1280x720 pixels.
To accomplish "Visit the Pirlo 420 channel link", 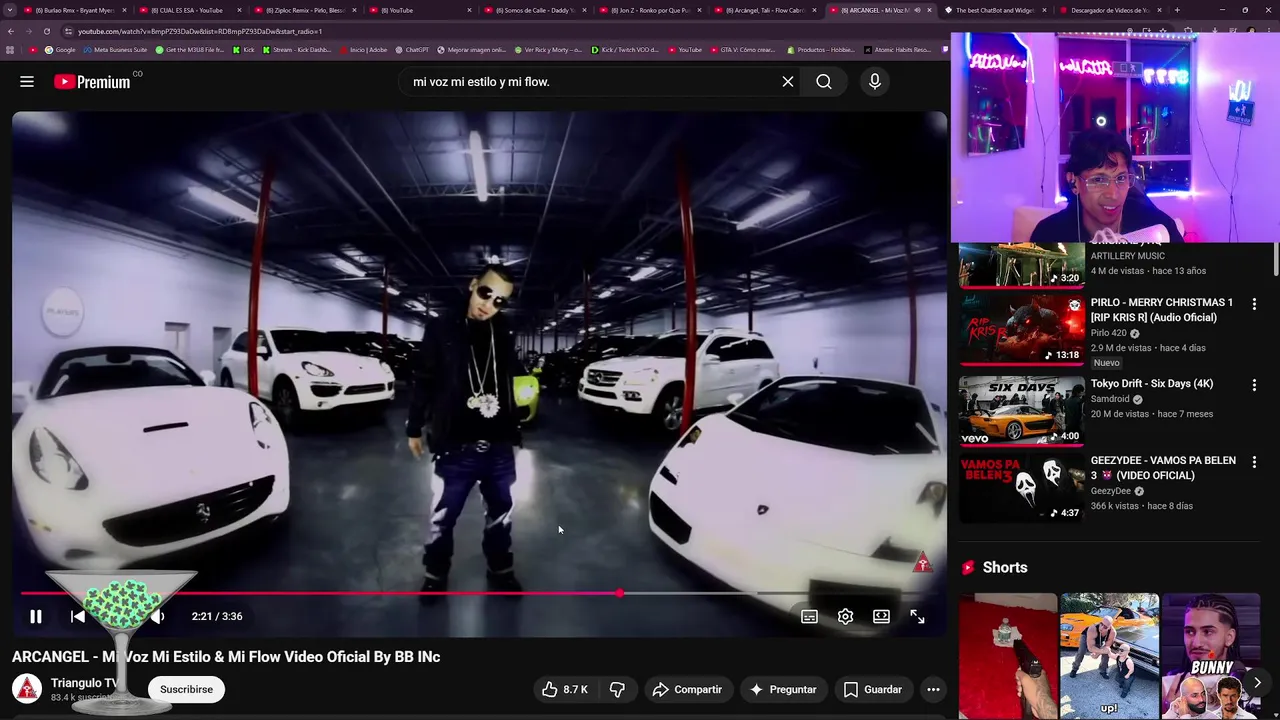I will (x=1108, y=333).
